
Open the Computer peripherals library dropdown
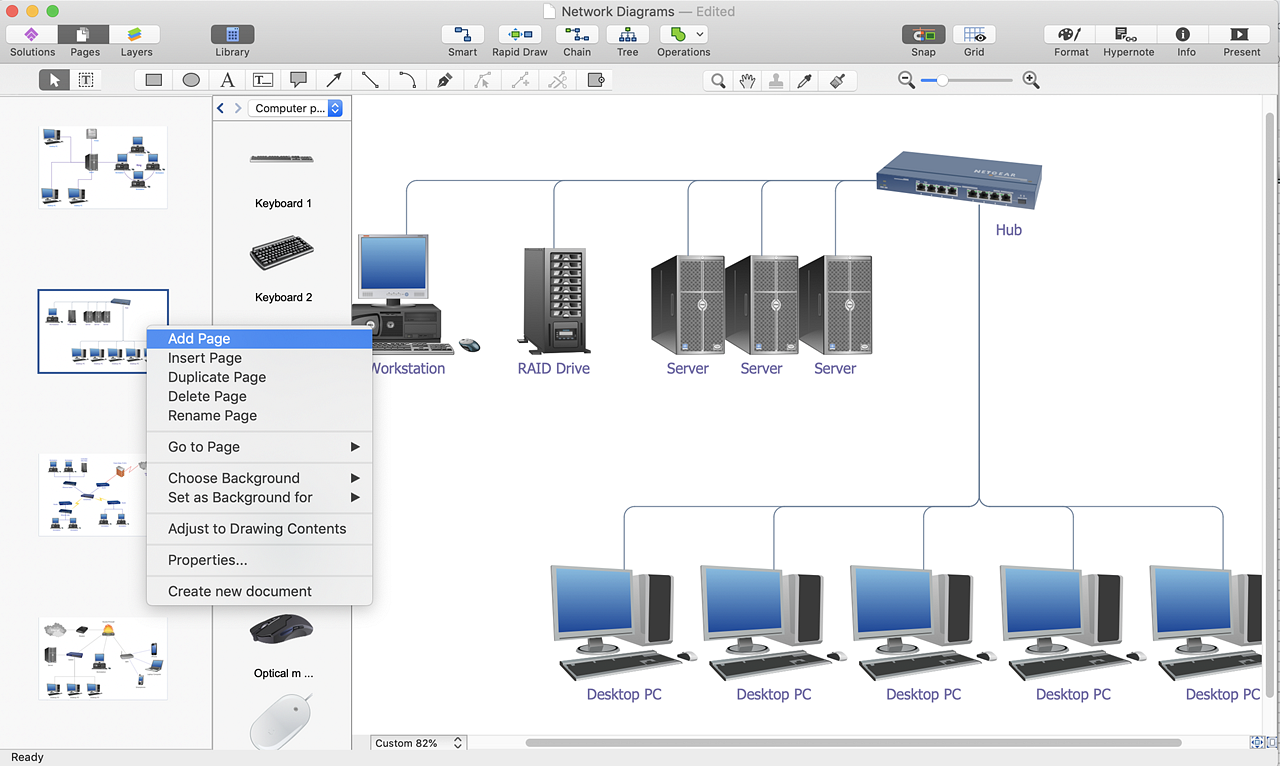coord(296,108)
